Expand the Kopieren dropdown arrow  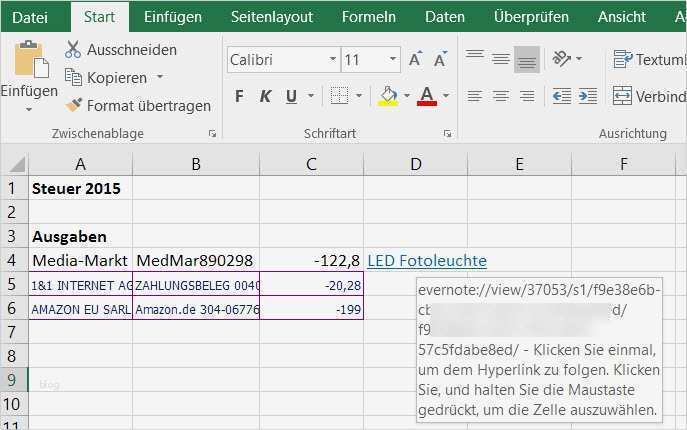(x=160, y=77)
